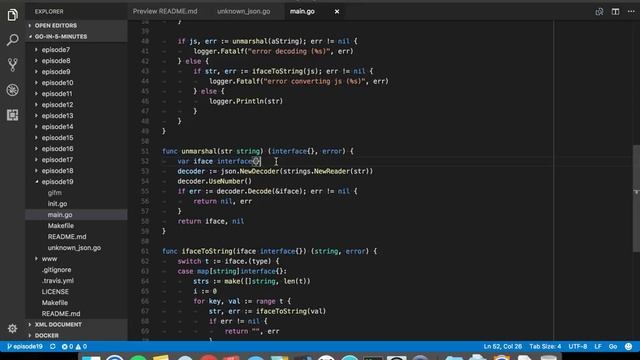Open the .gitignore file
The image size is (640, 360).
[x=56, y=270]
